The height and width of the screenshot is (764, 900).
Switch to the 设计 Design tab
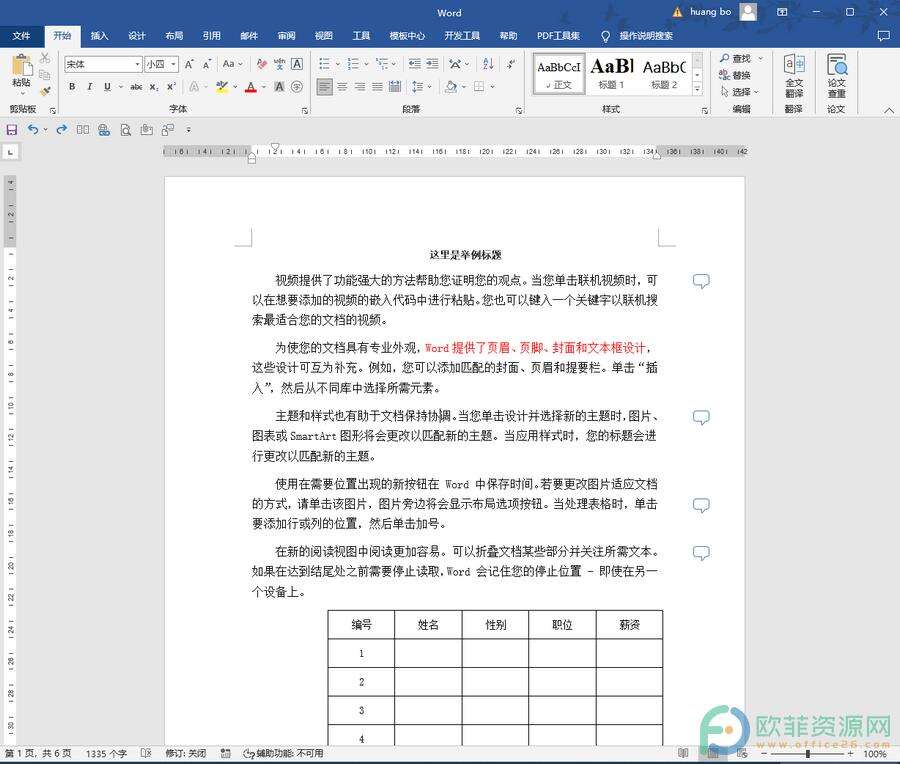tap(137, 36)
